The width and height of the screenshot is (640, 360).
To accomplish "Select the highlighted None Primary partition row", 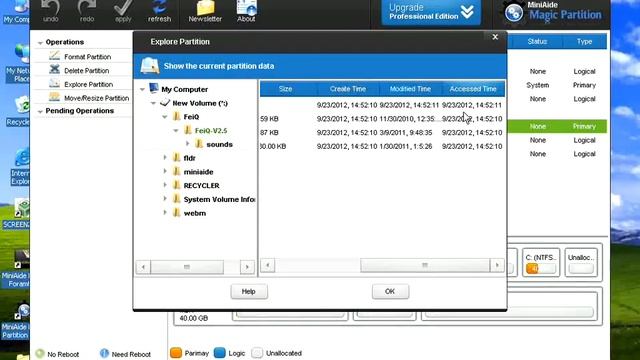I will [x=557, y=127].
